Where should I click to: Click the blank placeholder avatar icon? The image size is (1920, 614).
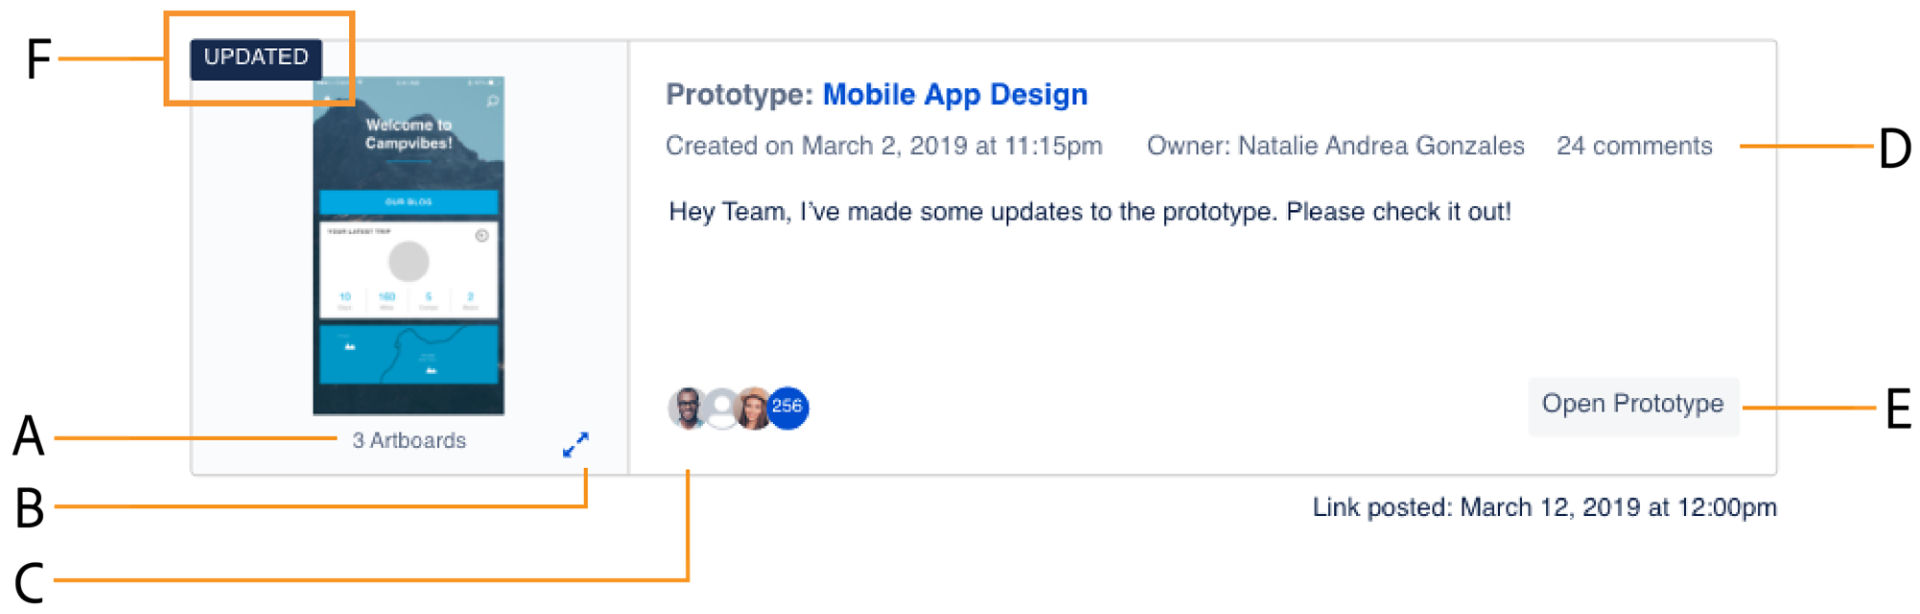point(722,408)
